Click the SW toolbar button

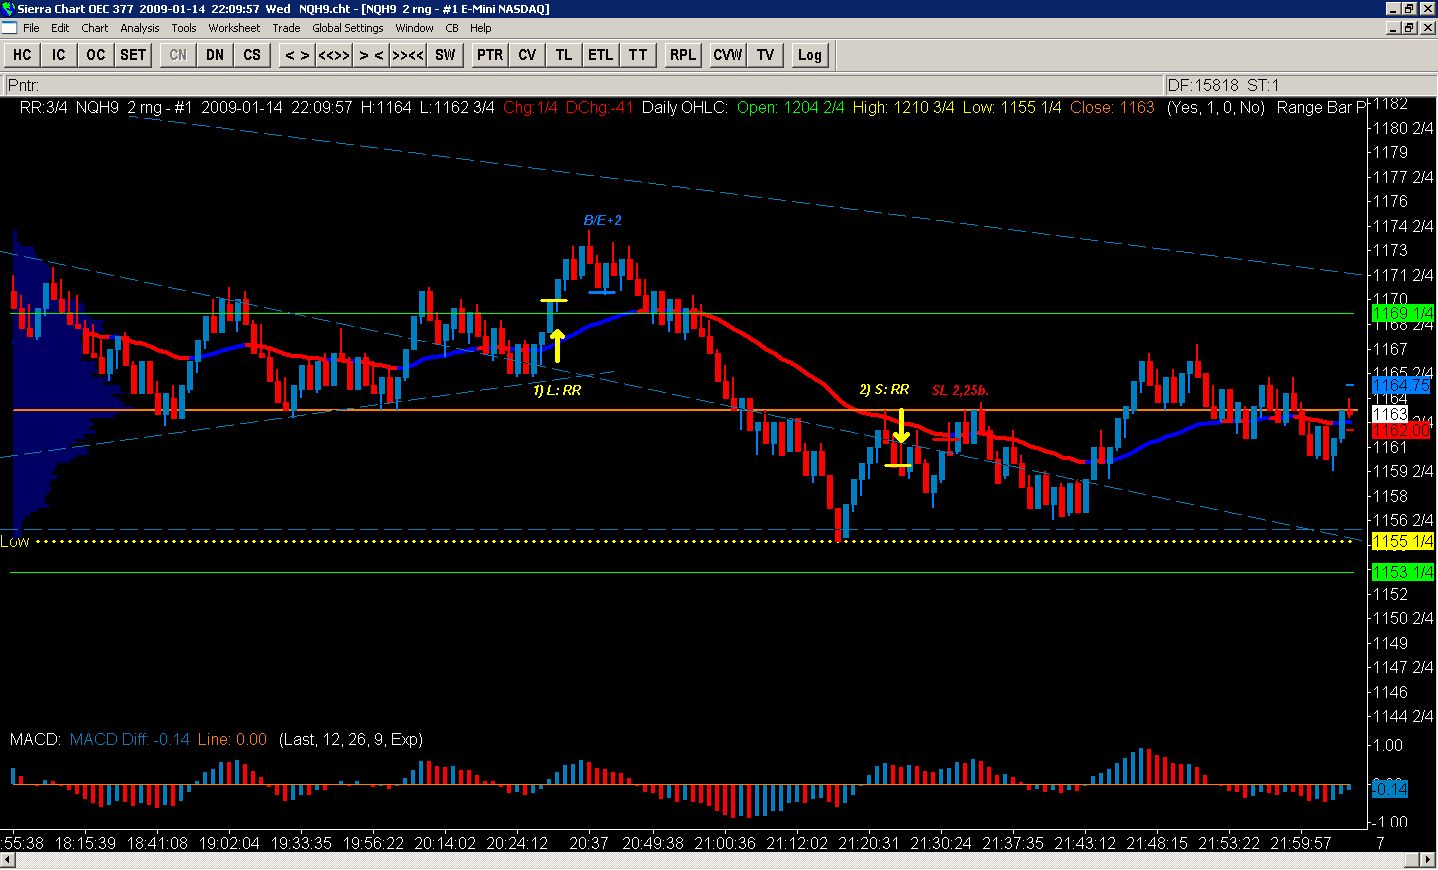pos(445,55)
